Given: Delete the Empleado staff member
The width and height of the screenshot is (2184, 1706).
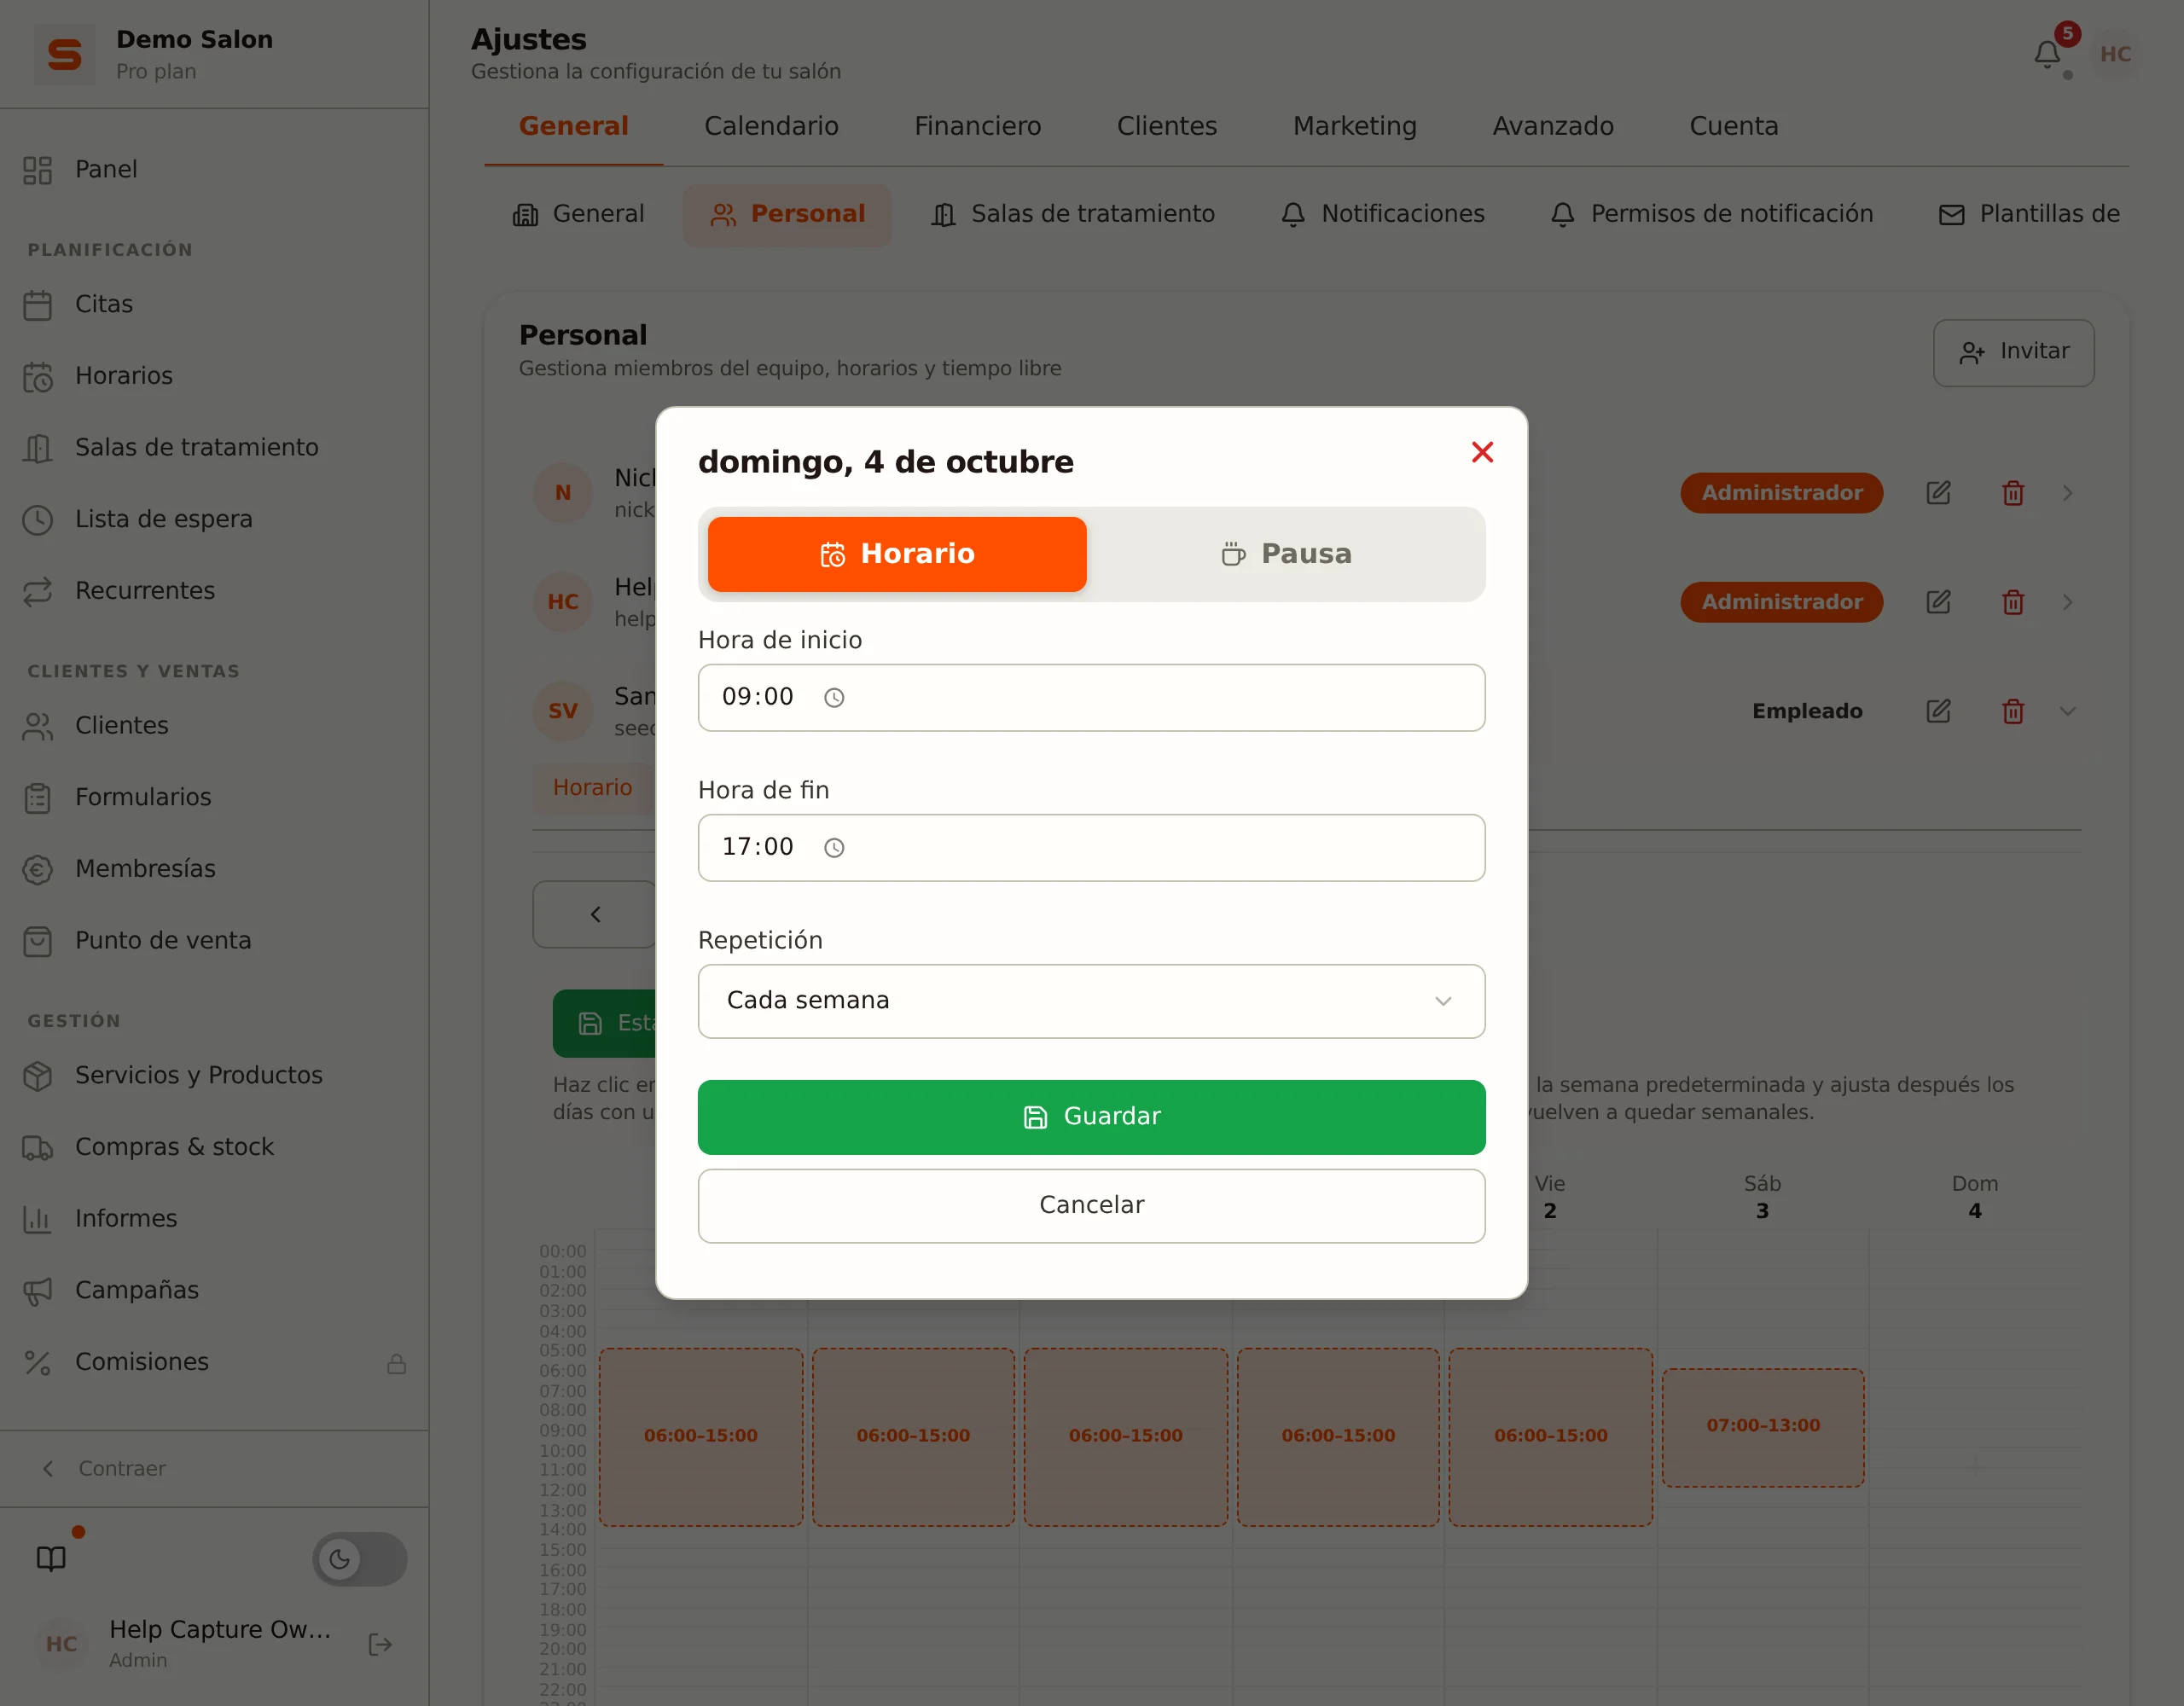Looking at the screenshot, I should 2013,711.
